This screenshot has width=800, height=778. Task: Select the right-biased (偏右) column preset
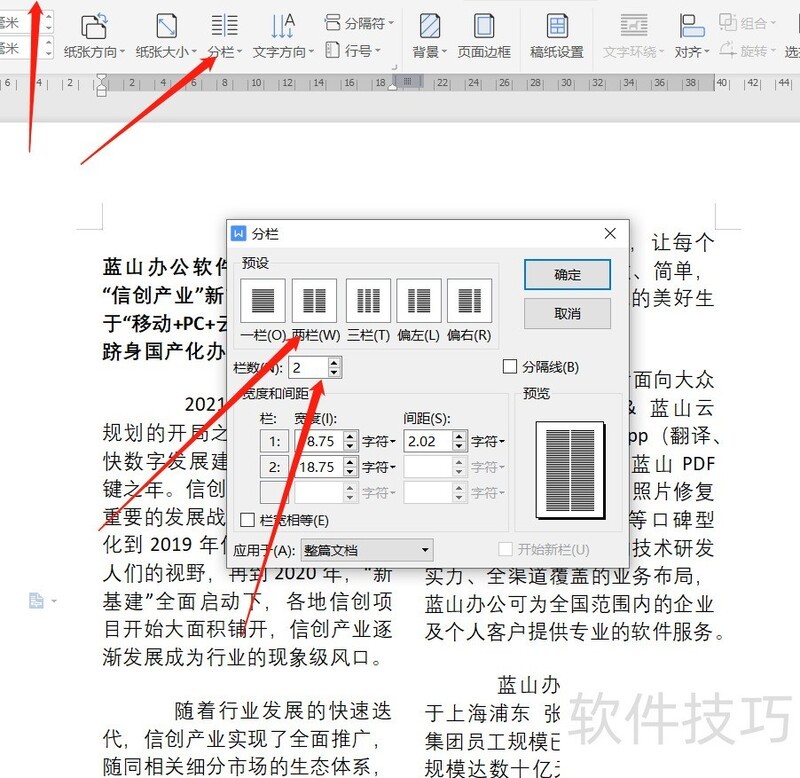[x=469, y=300]
